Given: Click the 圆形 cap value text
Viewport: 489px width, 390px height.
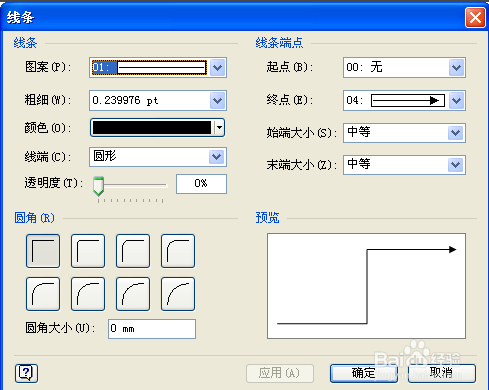Looking at the screenshot, I should pos(105,156).
